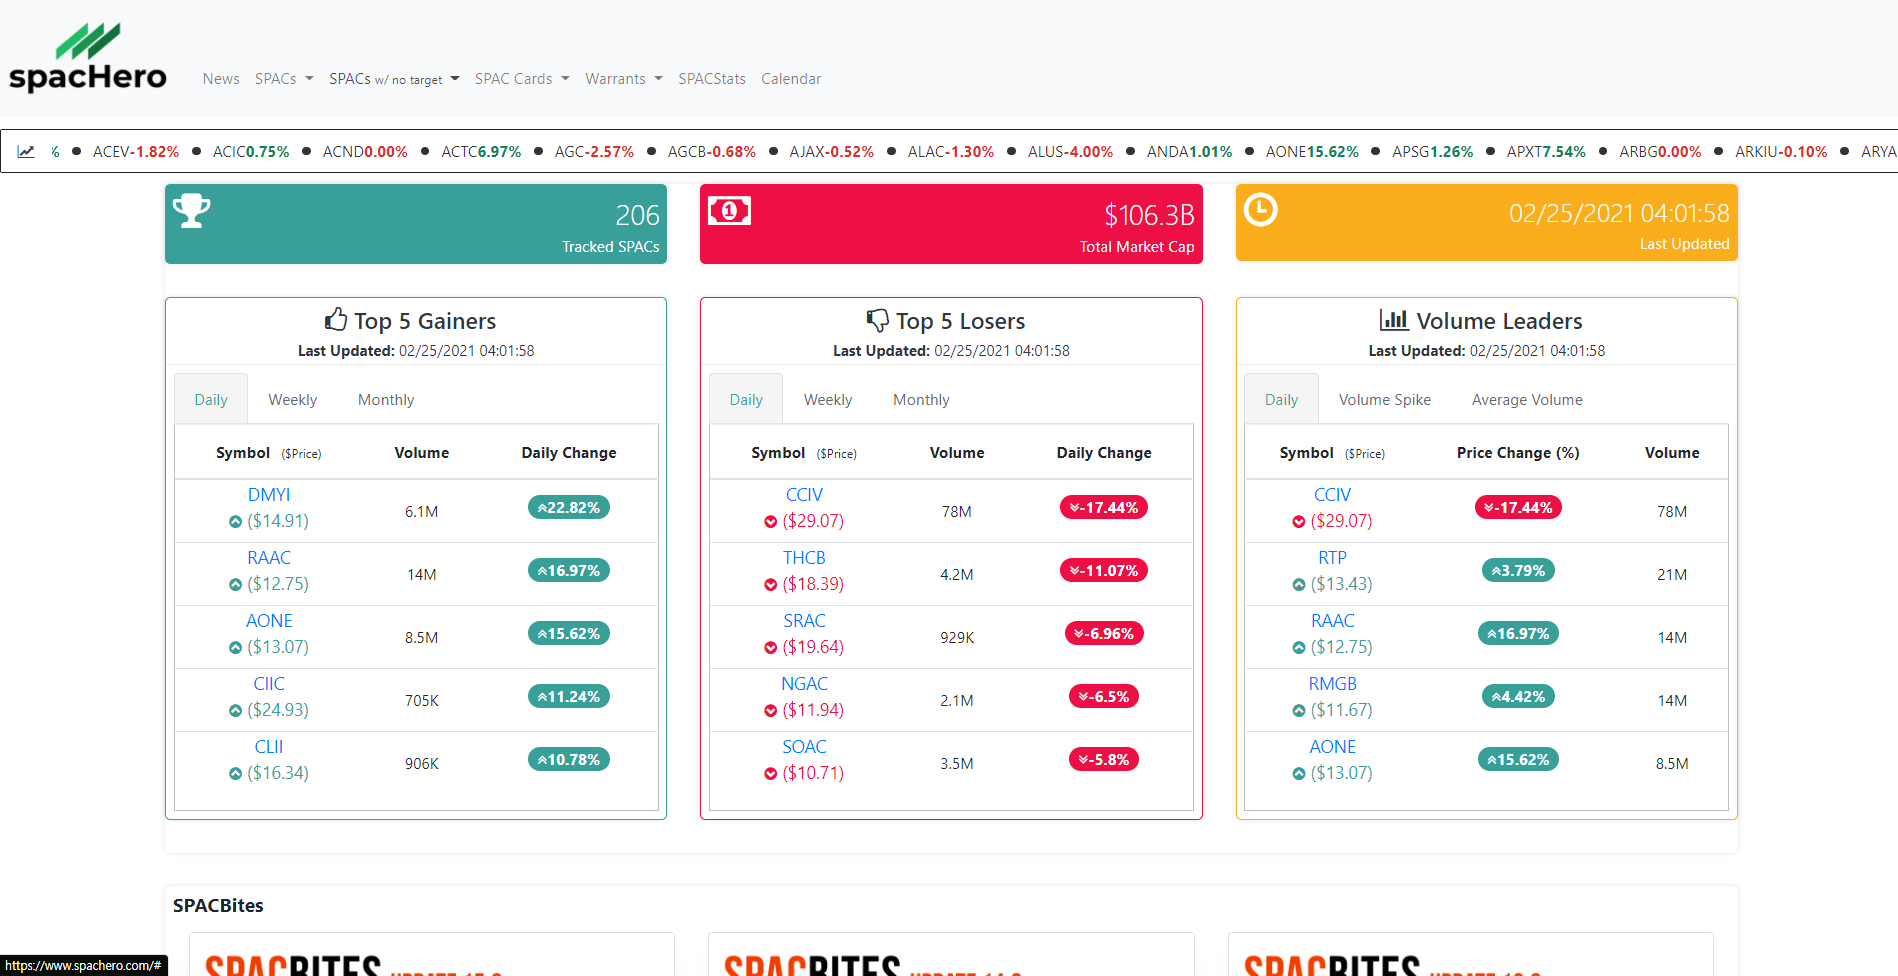Click the red down arrow icon beside NGAC price
Viewport: 1898px width, 976px height.
tap(770, 711)
